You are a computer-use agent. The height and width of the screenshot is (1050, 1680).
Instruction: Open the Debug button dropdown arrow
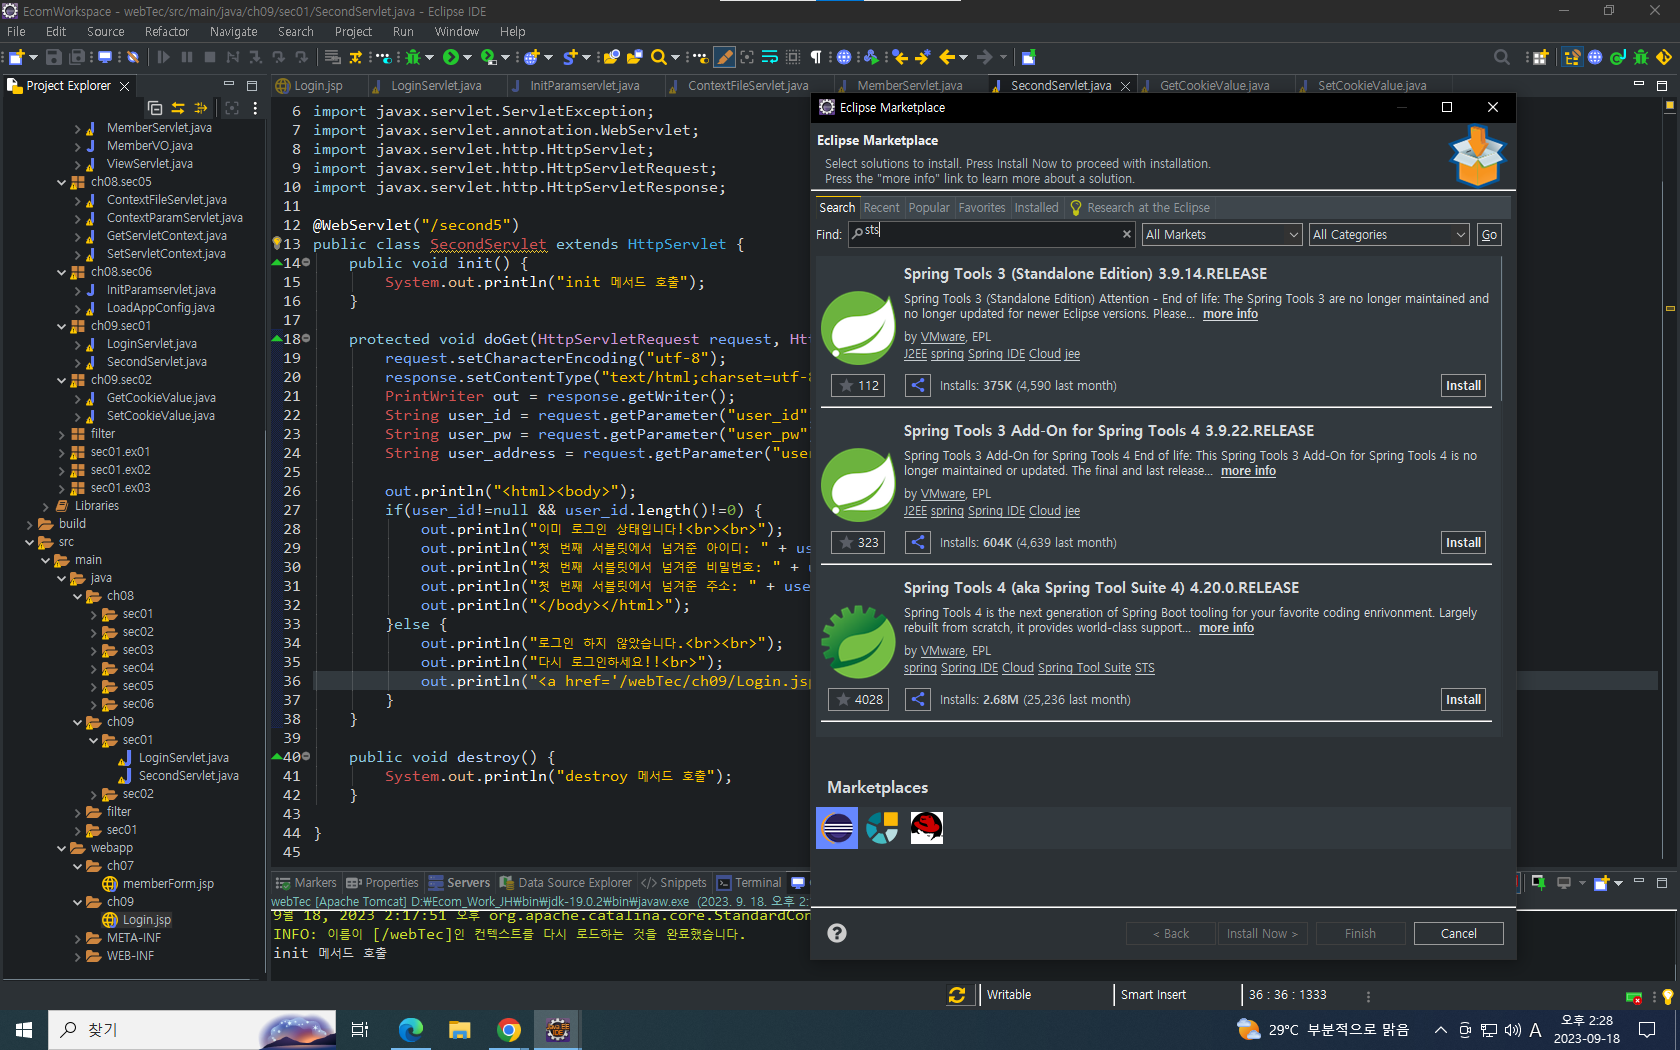[x=428, y=58]
